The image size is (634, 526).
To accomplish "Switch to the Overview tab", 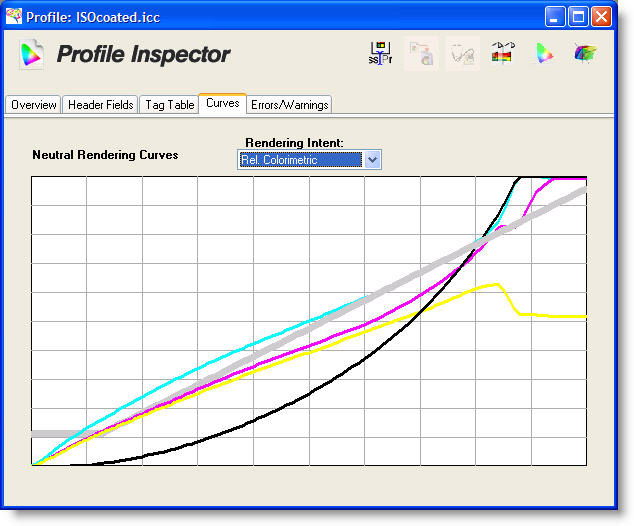I will point(34,105).
